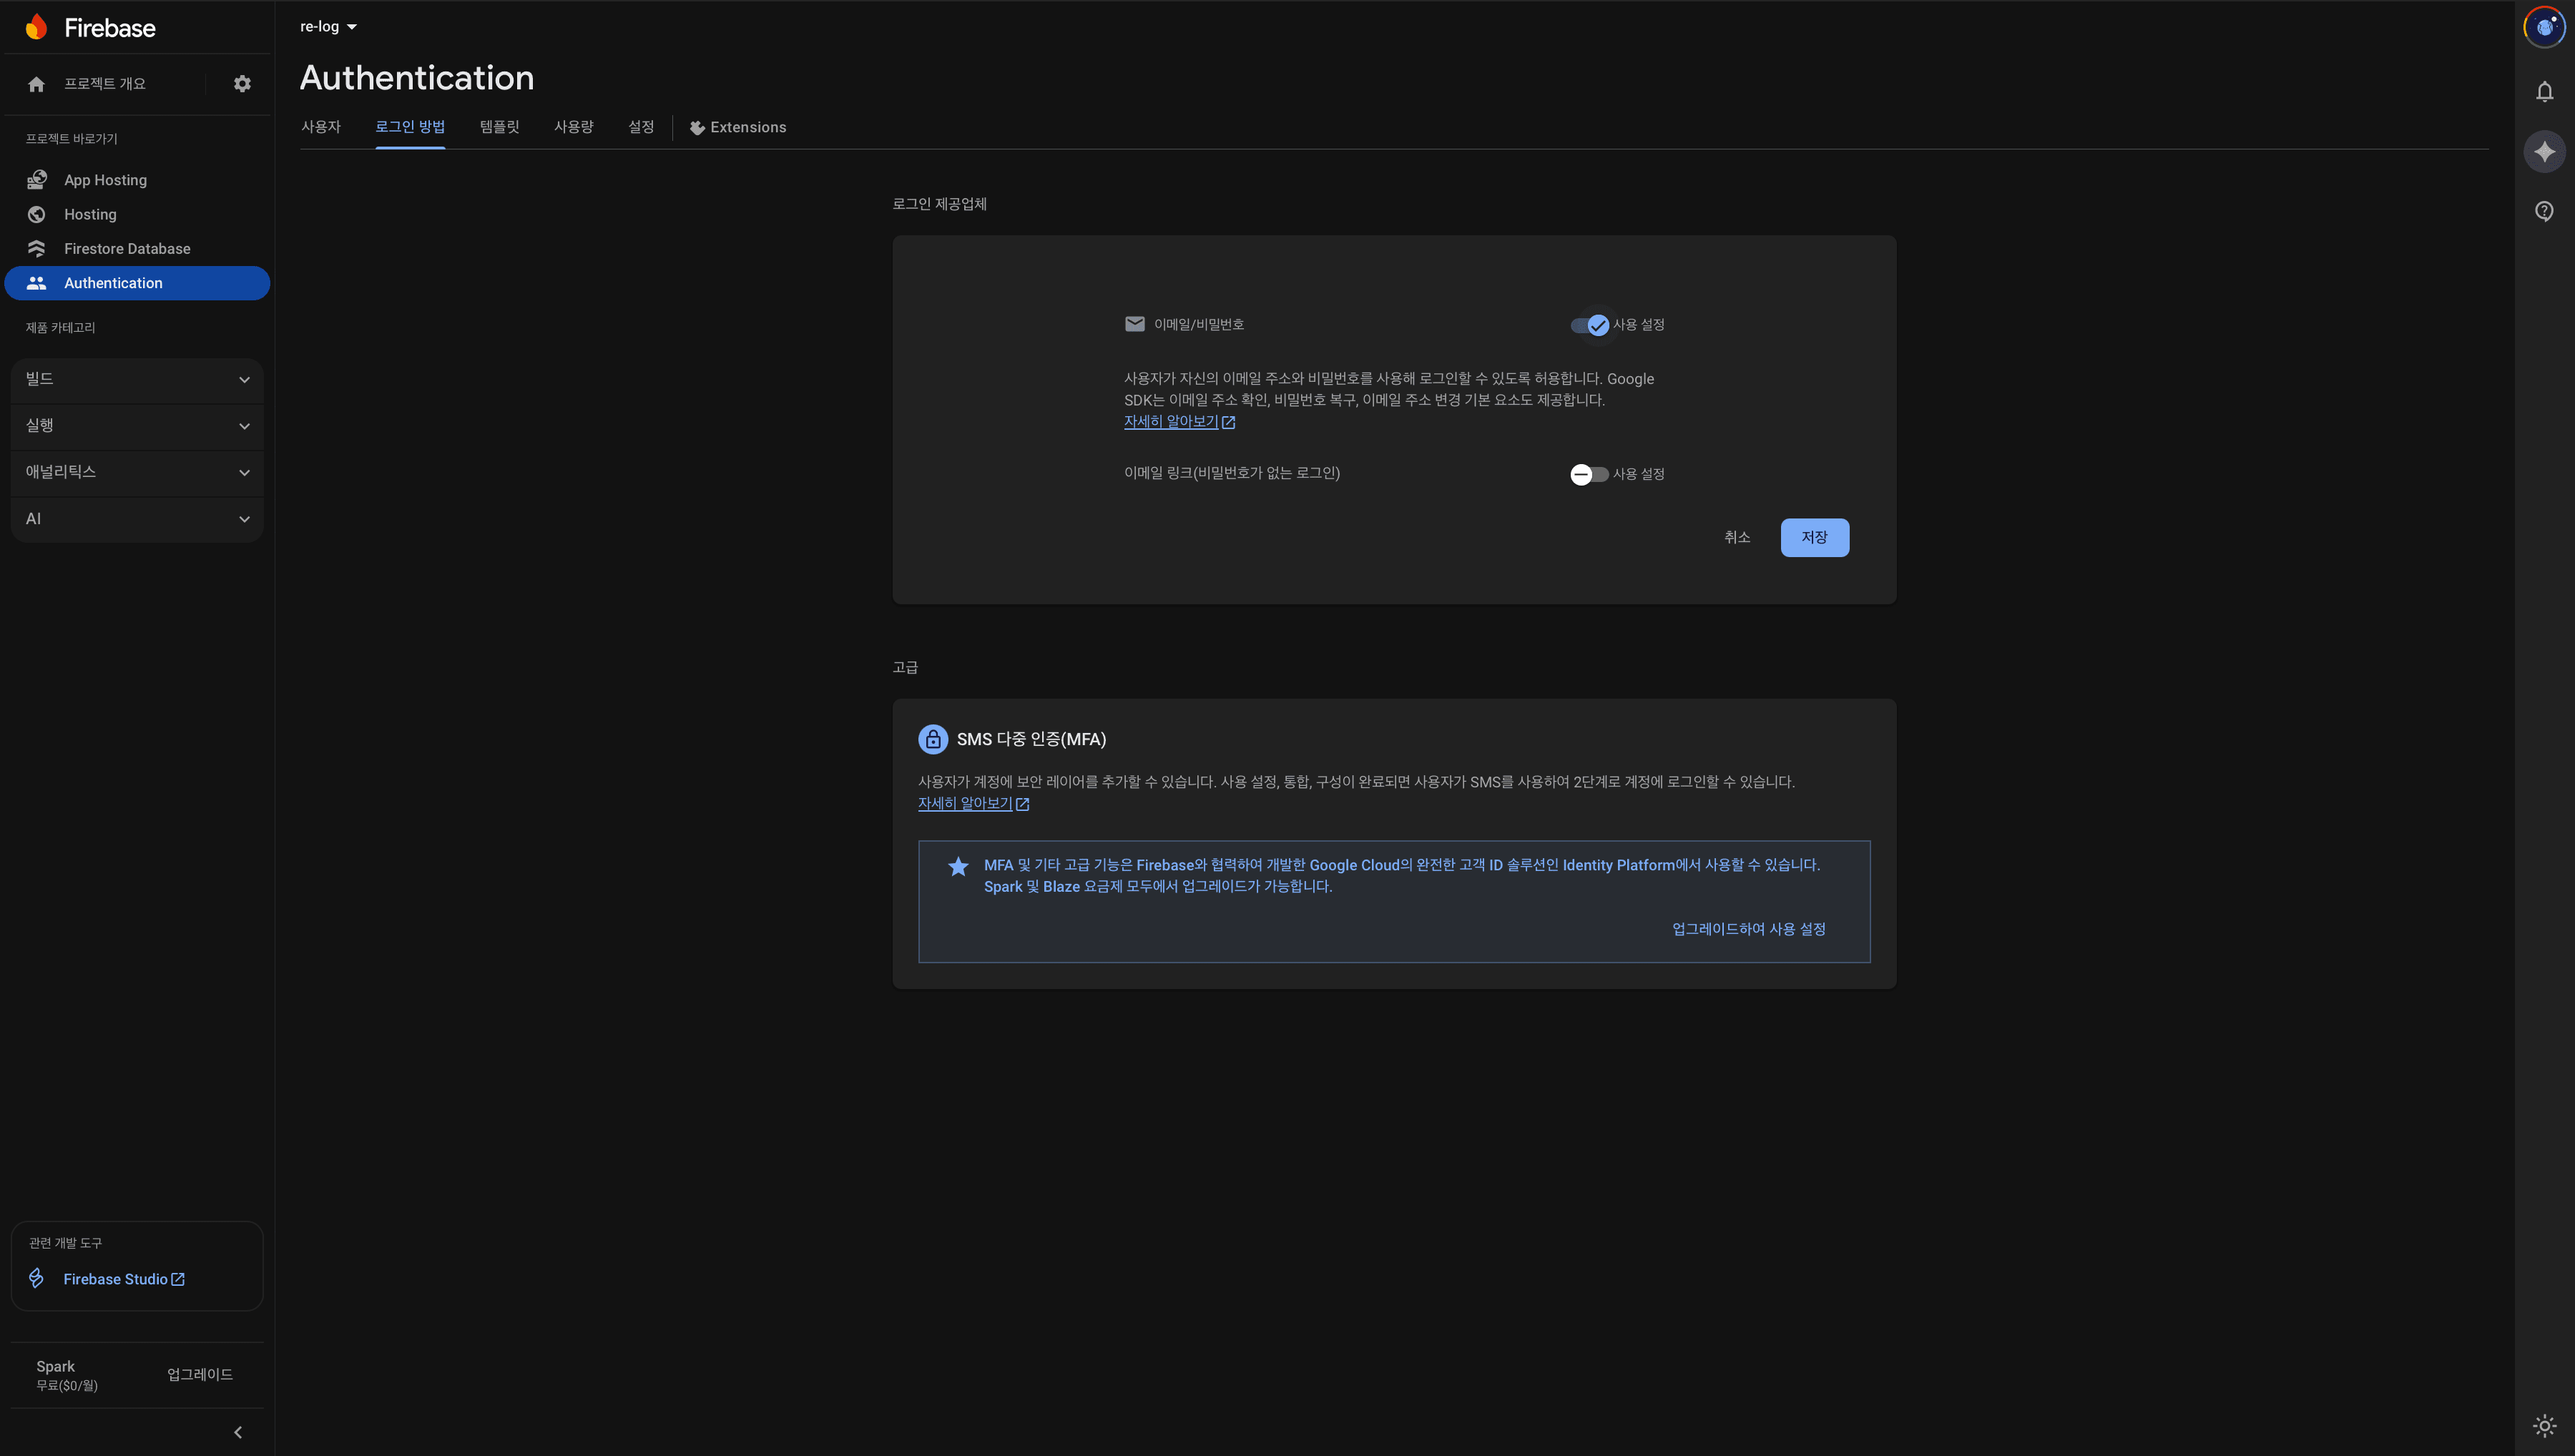Open the Gemini sparkle assistant icon
The image size is (2575, 1456).
[x=2544, y=152]
